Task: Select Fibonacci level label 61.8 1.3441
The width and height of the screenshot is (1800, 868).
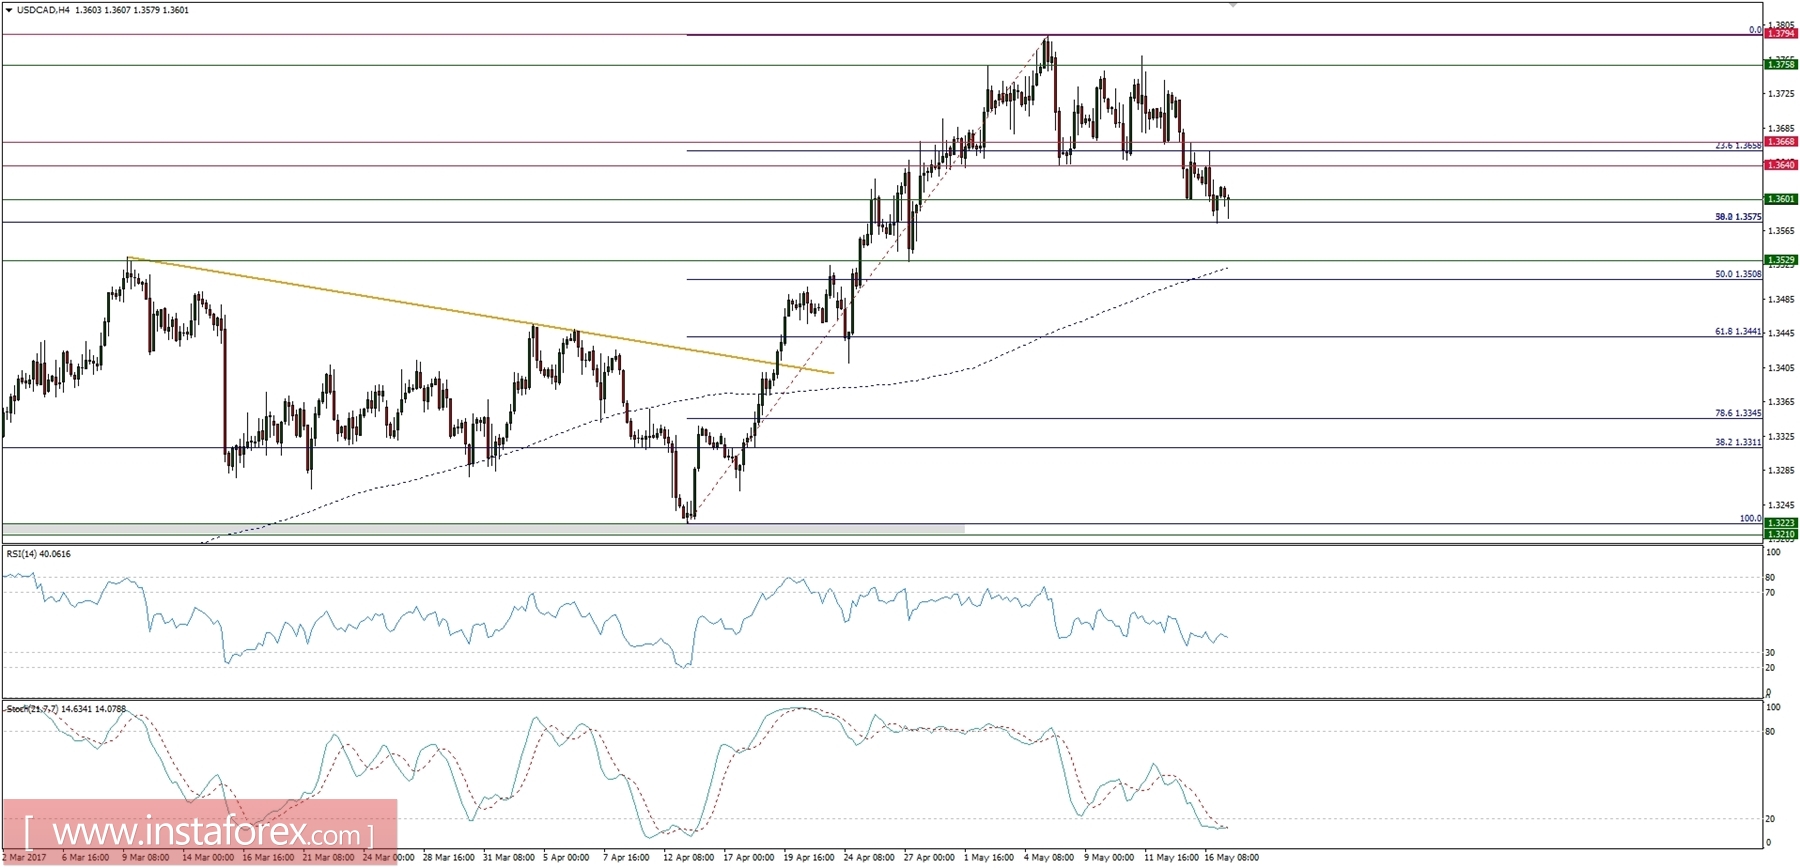Action: [1738, 332]
